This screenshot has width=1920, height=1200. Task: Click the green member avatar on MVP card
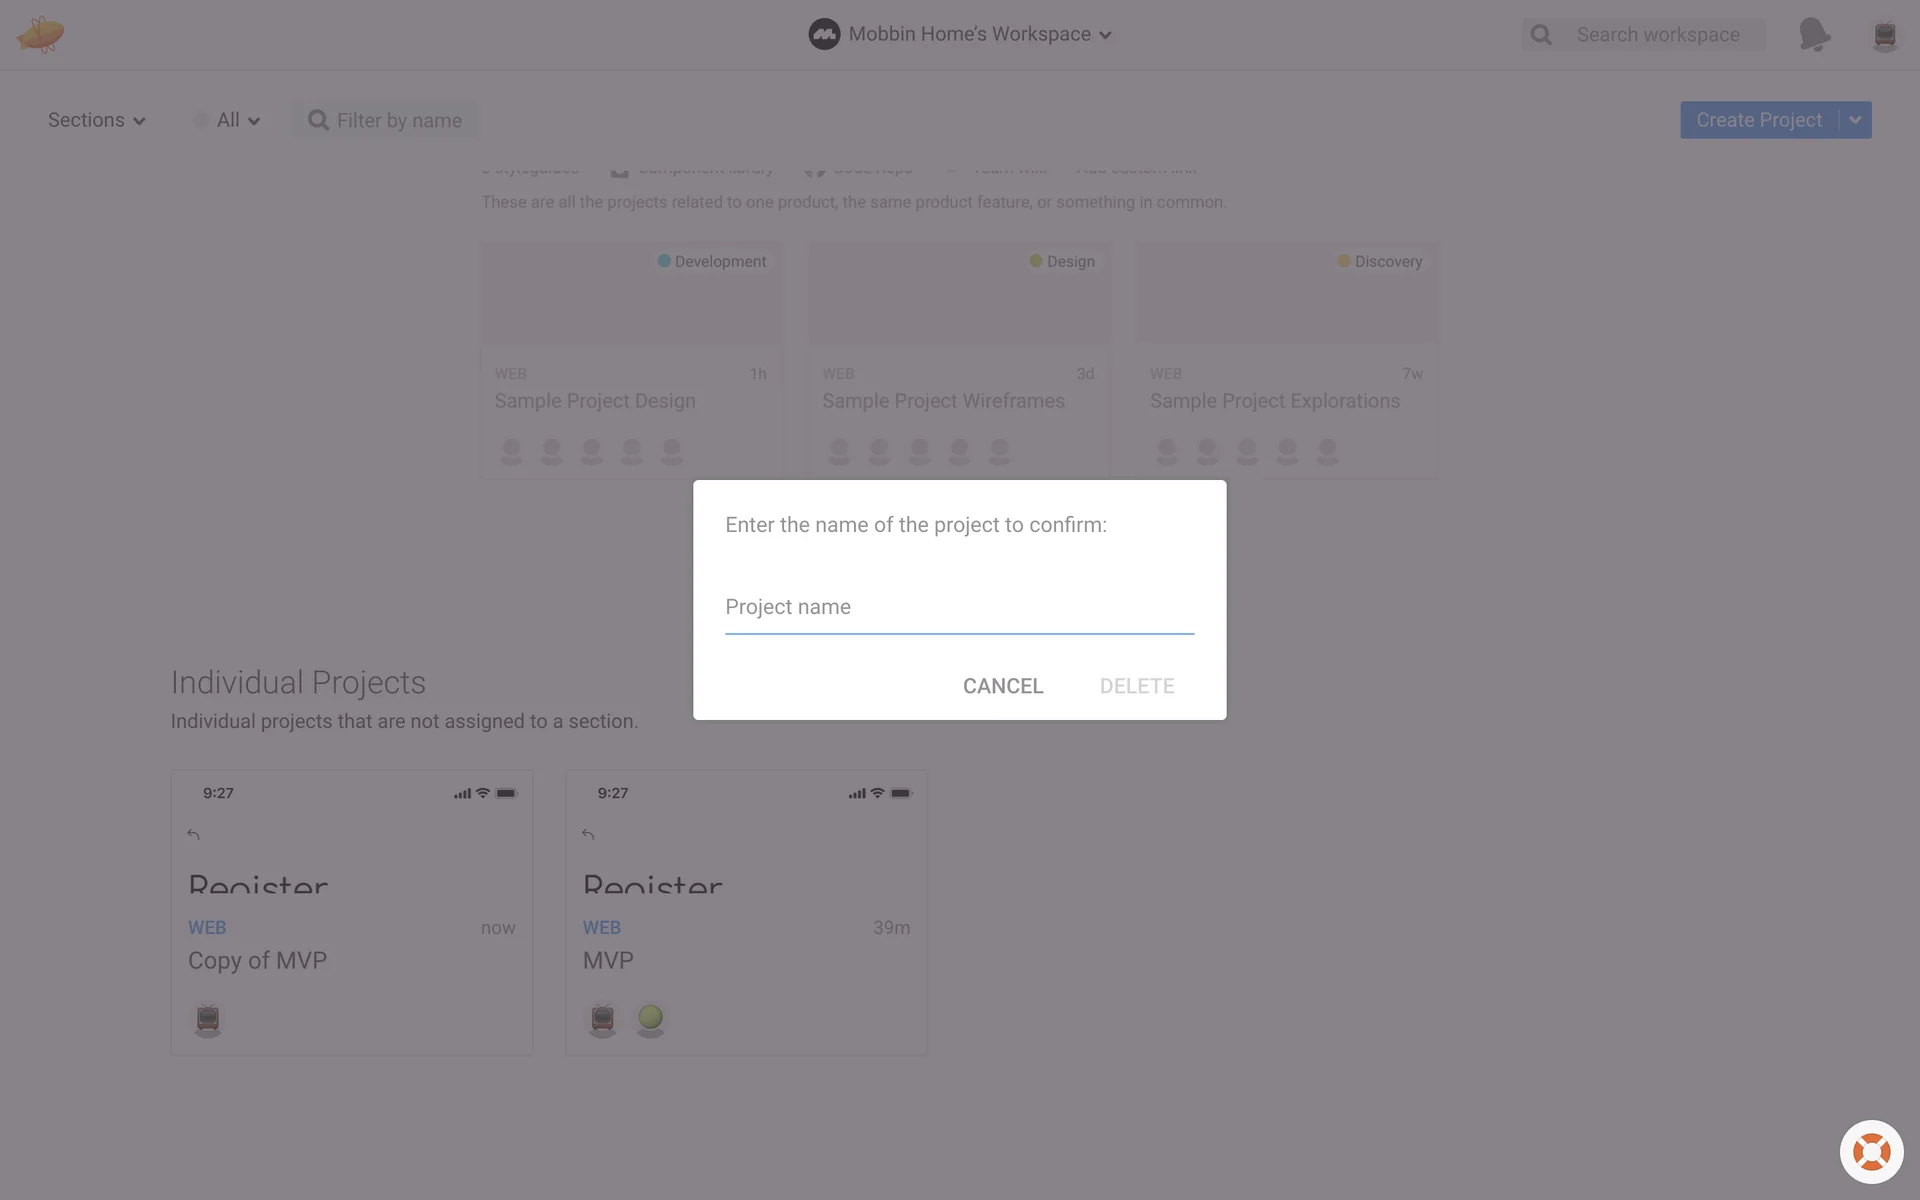[650, 1018]
